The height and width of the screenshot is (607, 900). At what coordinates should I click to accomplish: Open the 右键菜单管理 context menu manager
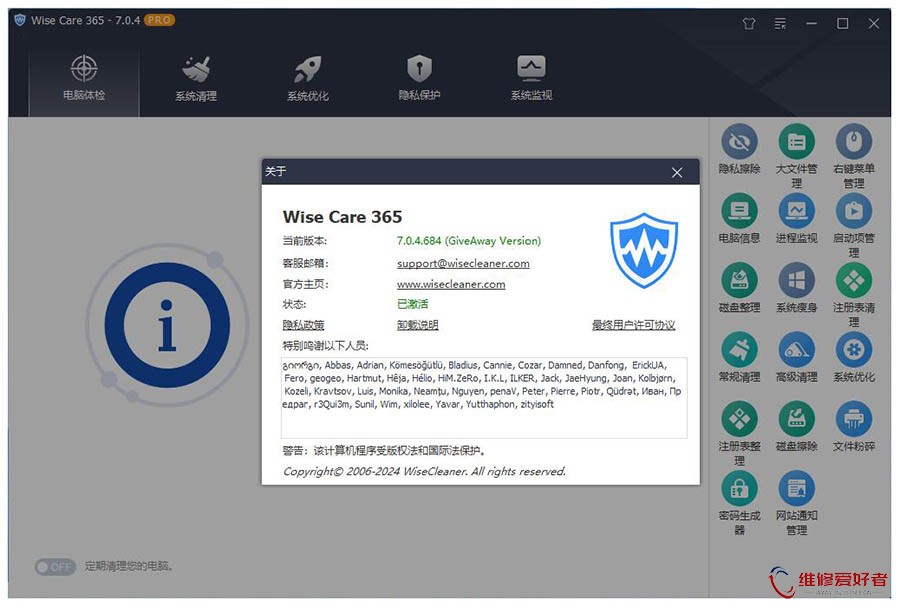(x=854, y=155)
